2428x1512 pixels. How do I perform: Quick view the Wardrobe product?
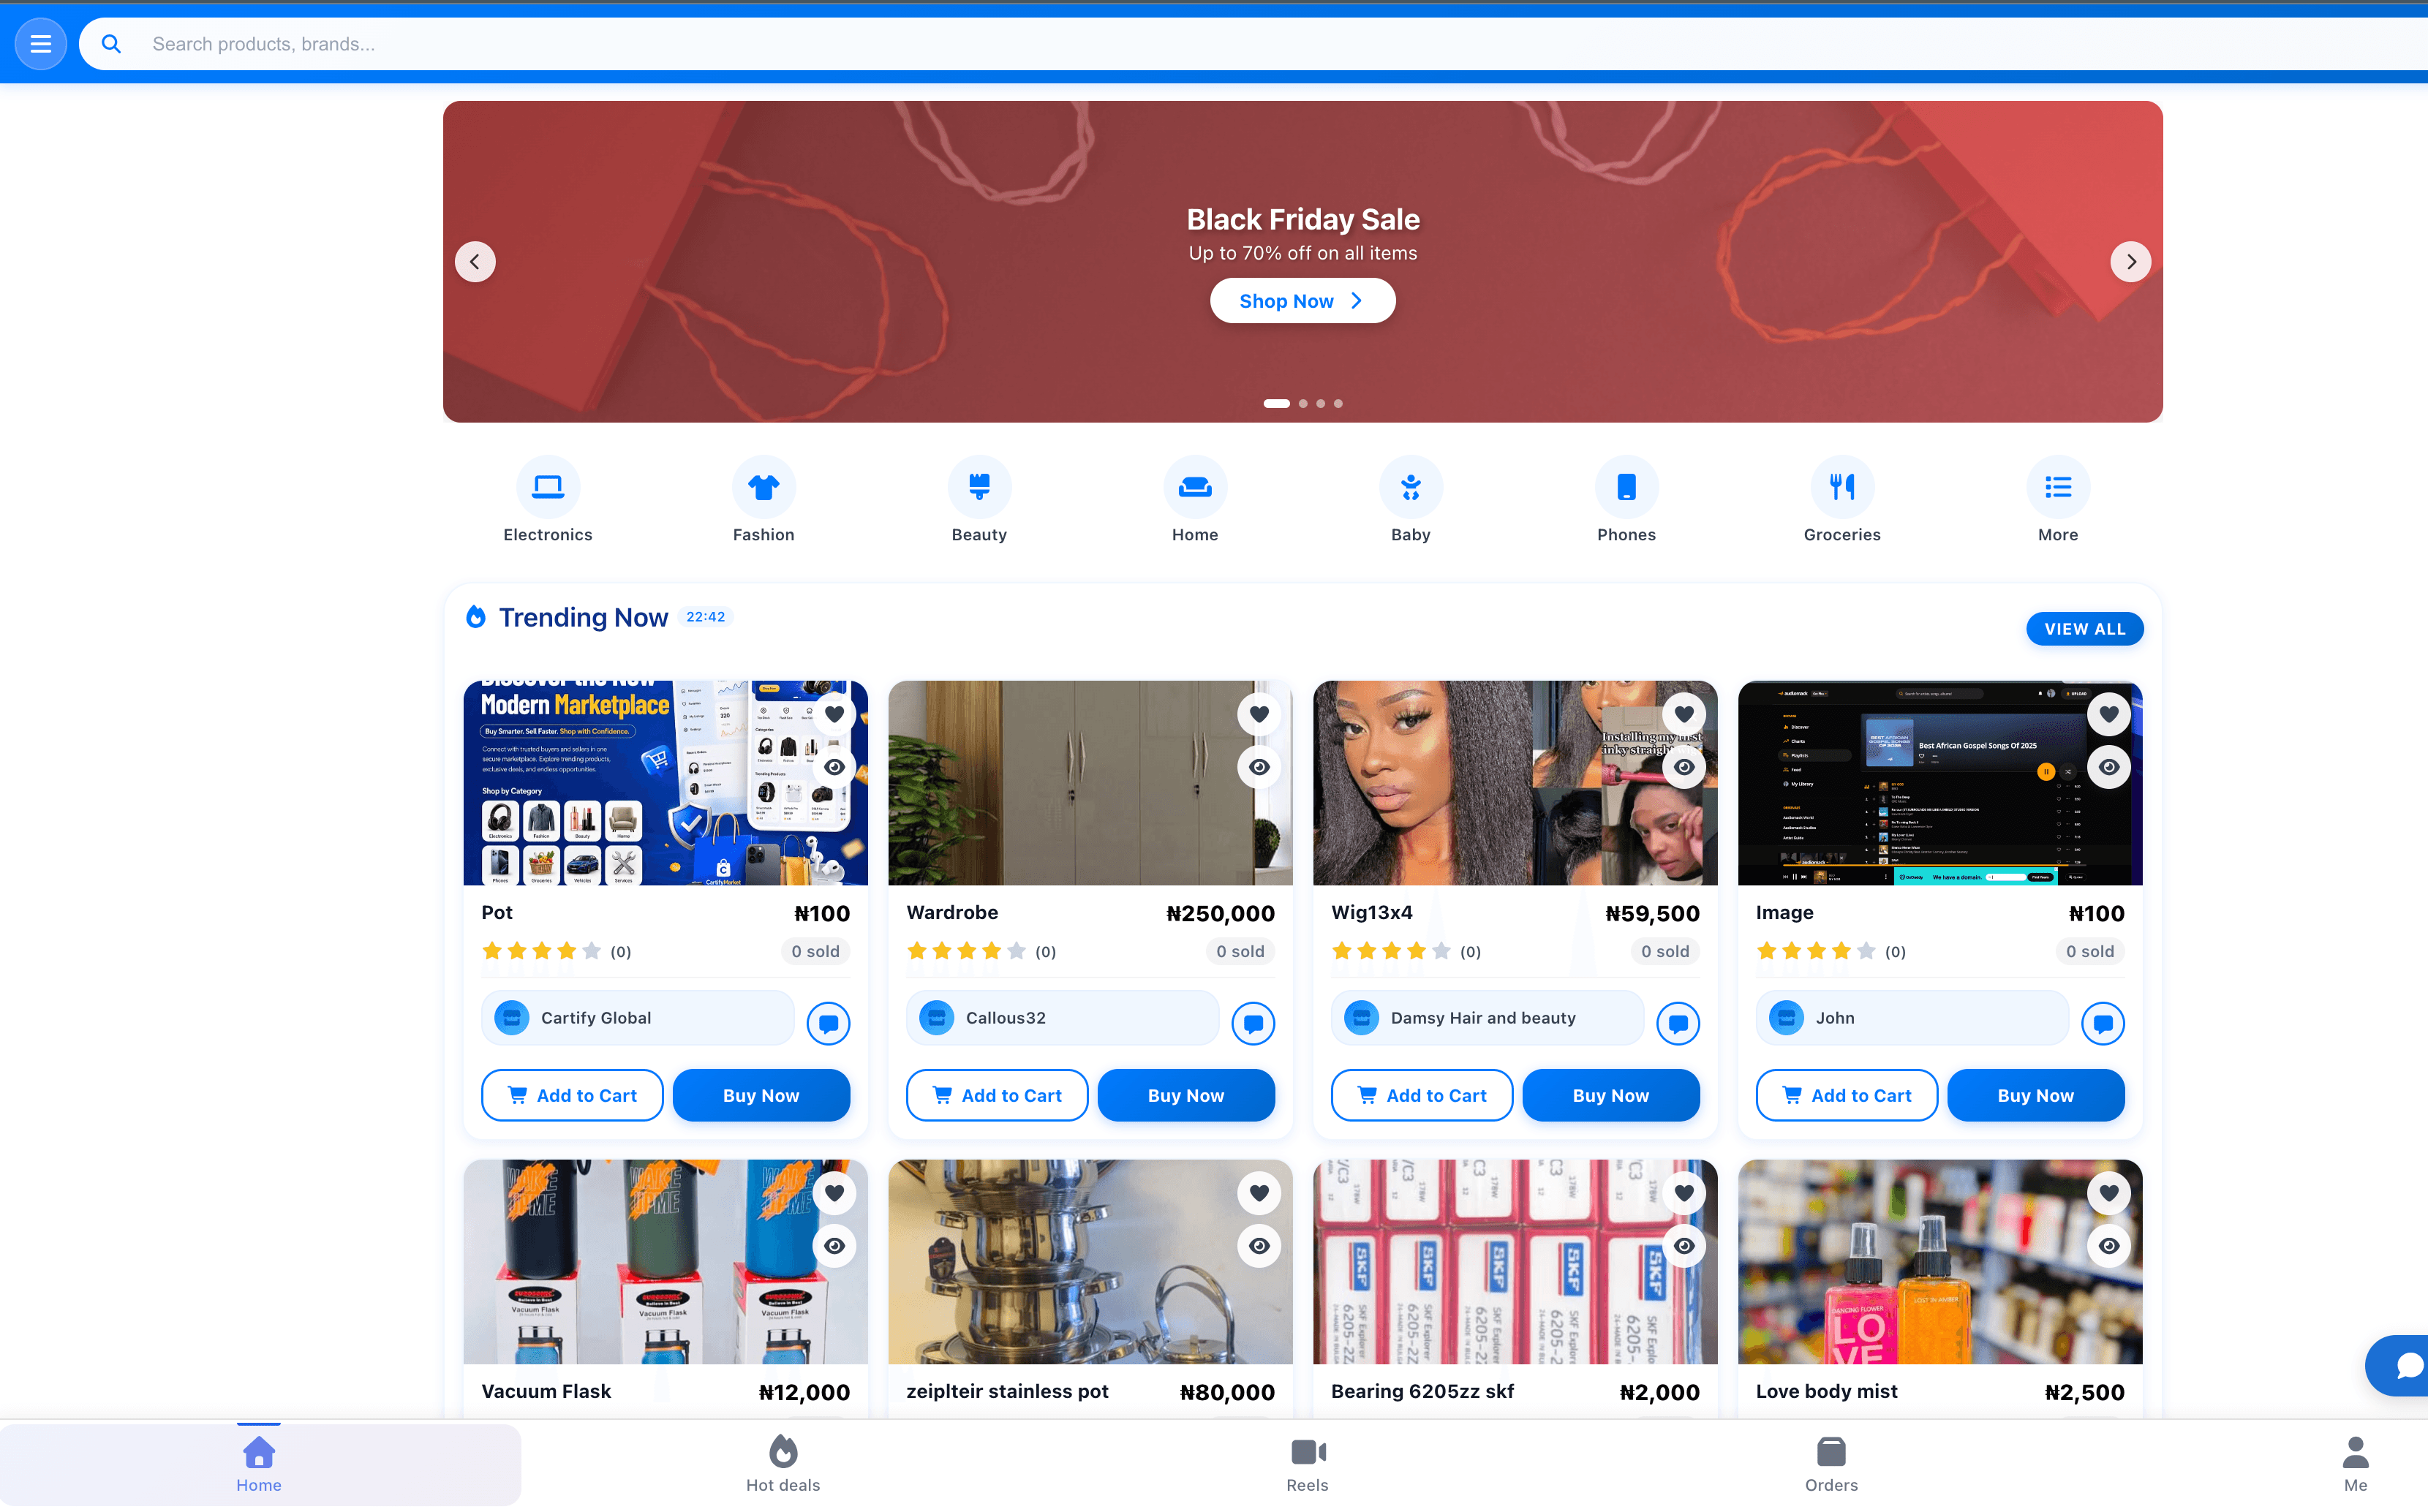1259,767
